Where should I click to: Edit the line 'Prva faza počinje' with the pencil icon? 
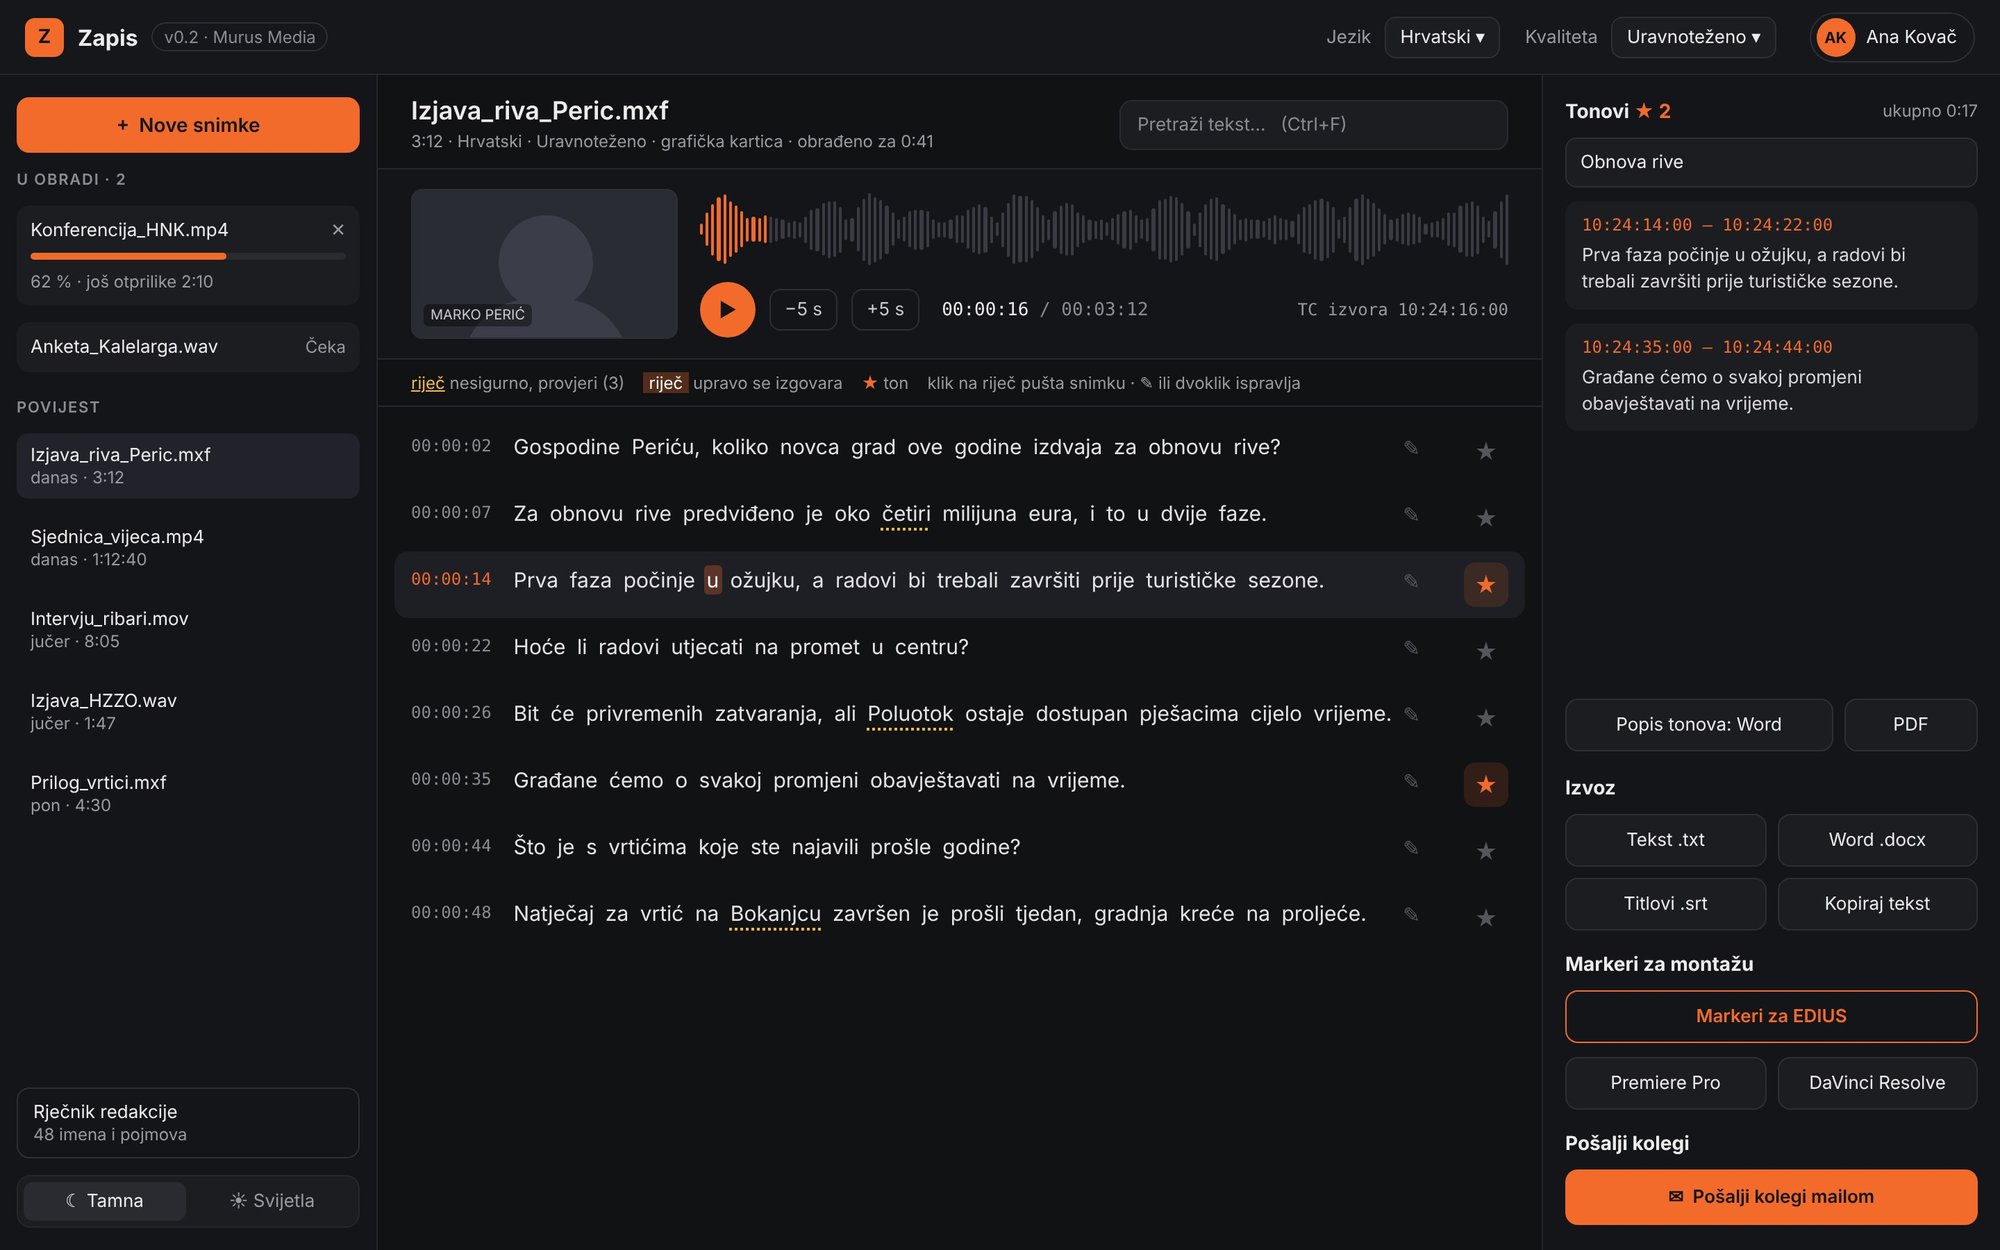(1411, 581)
